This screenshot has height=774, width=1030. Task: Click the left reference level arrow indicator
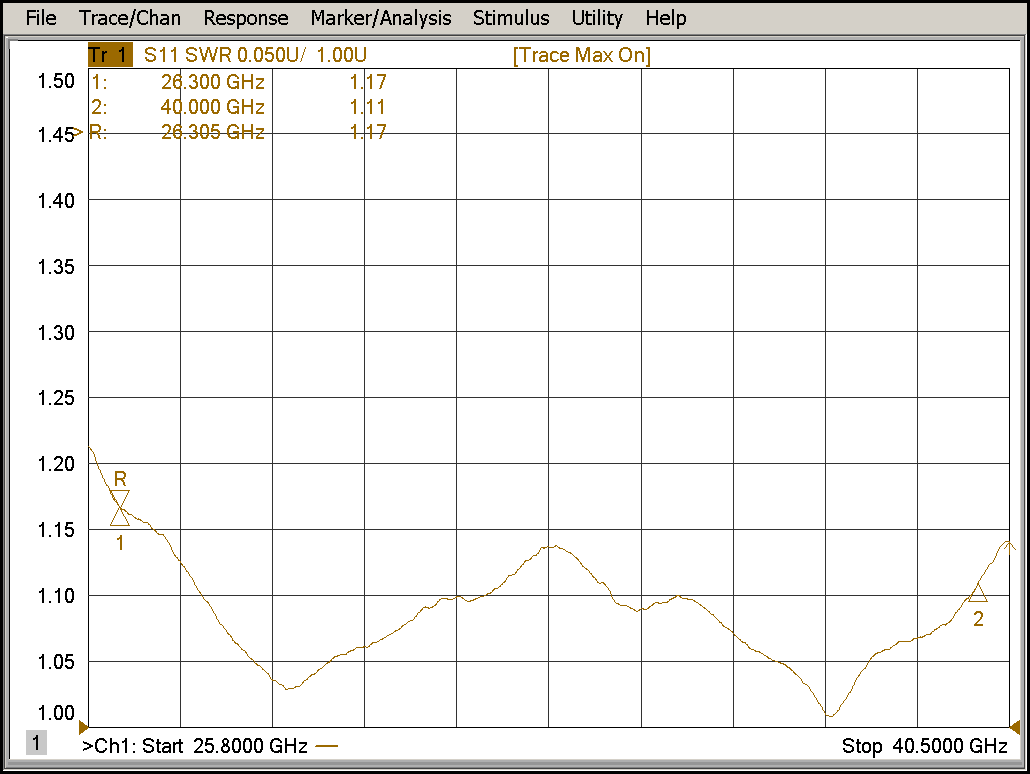[84, 726]
